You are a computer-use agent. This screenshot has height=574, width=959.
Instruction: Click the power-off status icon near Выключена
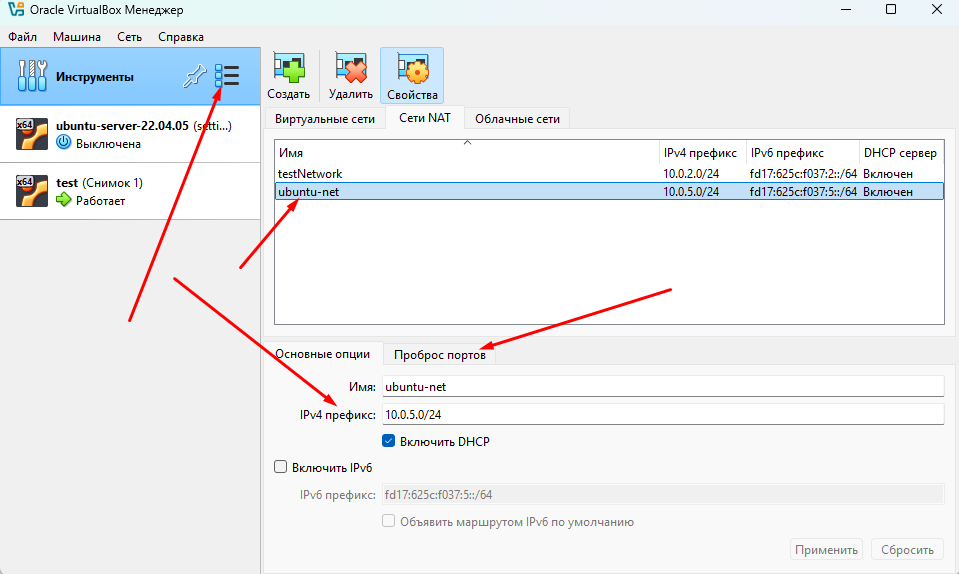point(64,143)
